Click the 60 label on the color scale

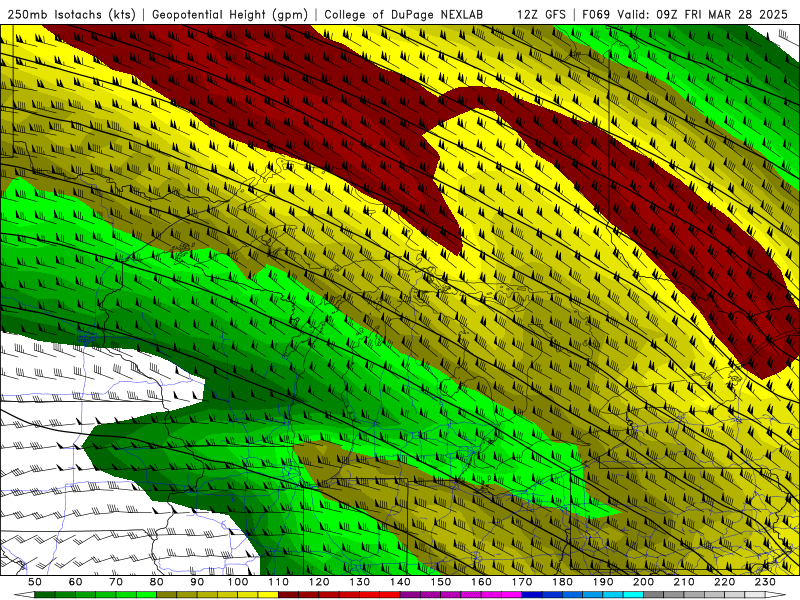76,582
